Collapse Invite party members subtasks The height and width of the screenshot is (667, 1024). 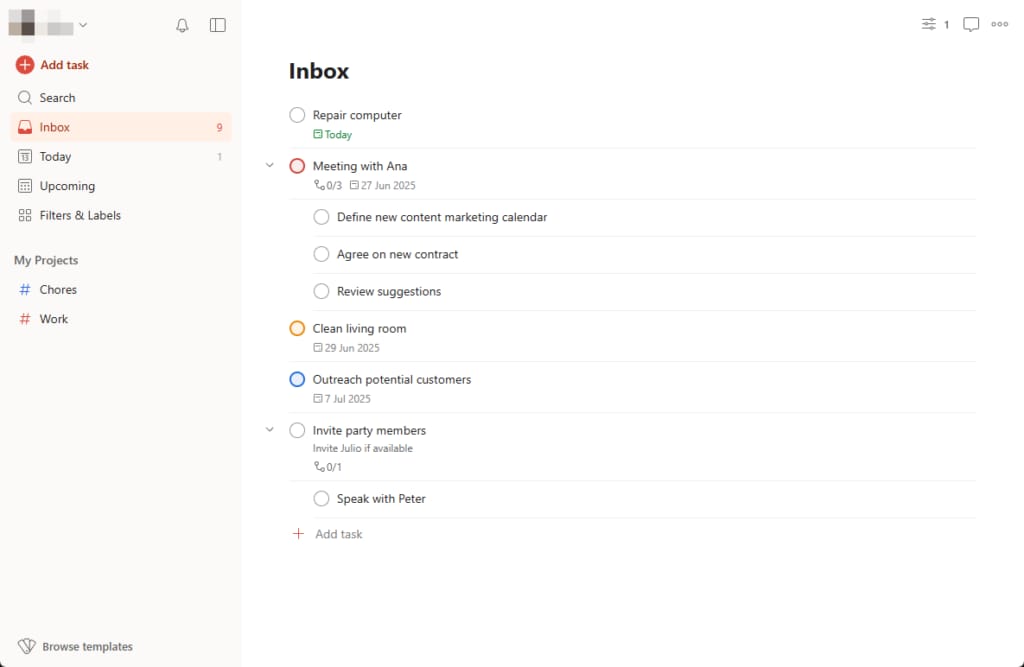[x=269, y=429]
